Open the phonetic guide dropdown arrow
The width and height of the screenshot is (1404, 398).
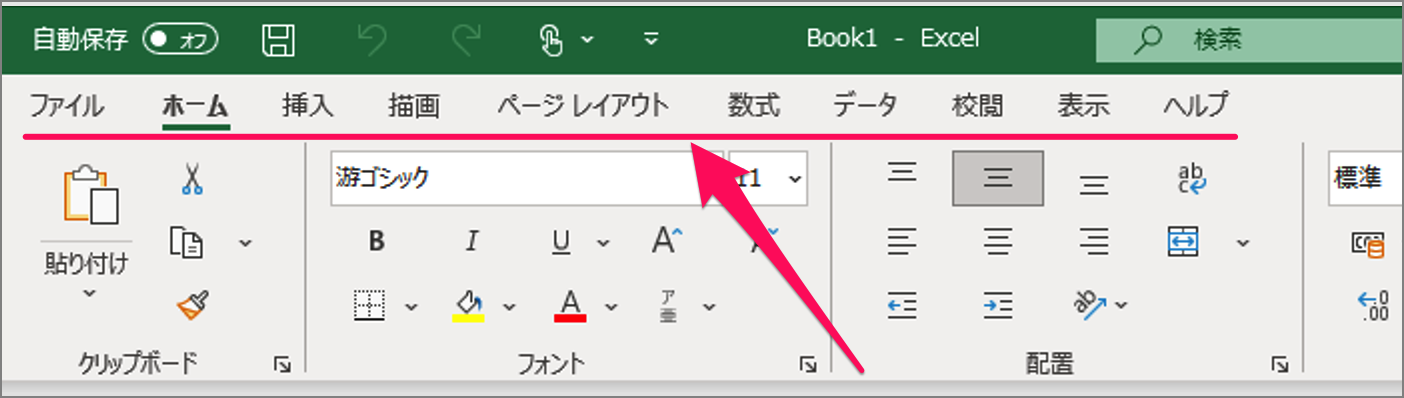709,307
